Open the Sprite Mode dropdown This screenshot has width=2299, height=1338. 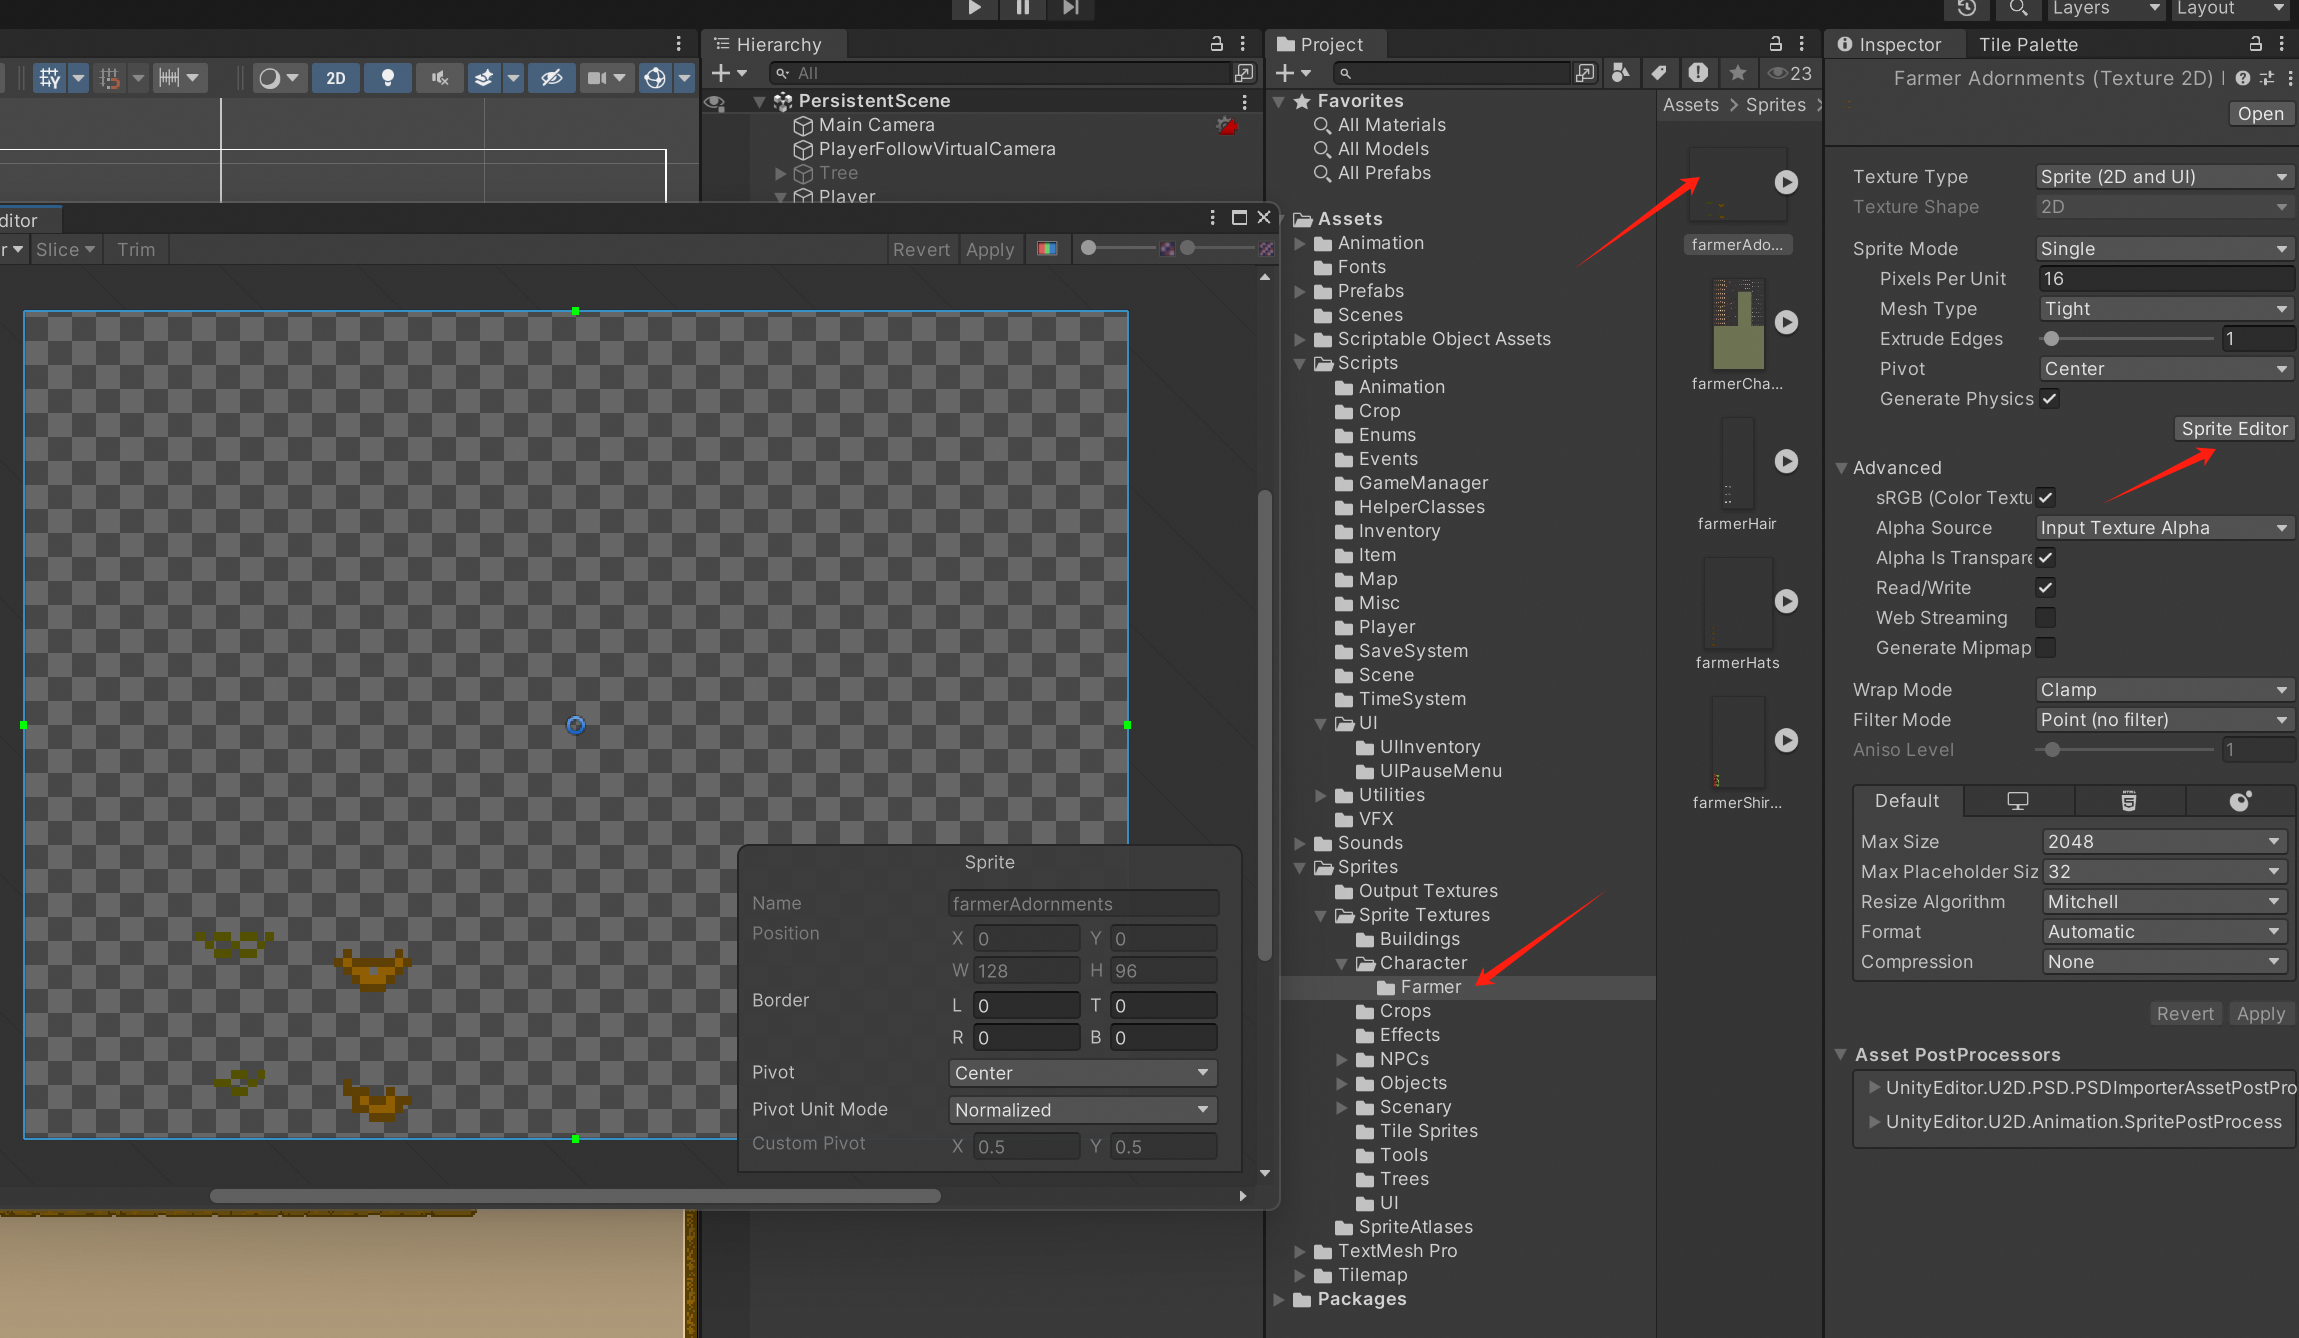[2164, 249]
